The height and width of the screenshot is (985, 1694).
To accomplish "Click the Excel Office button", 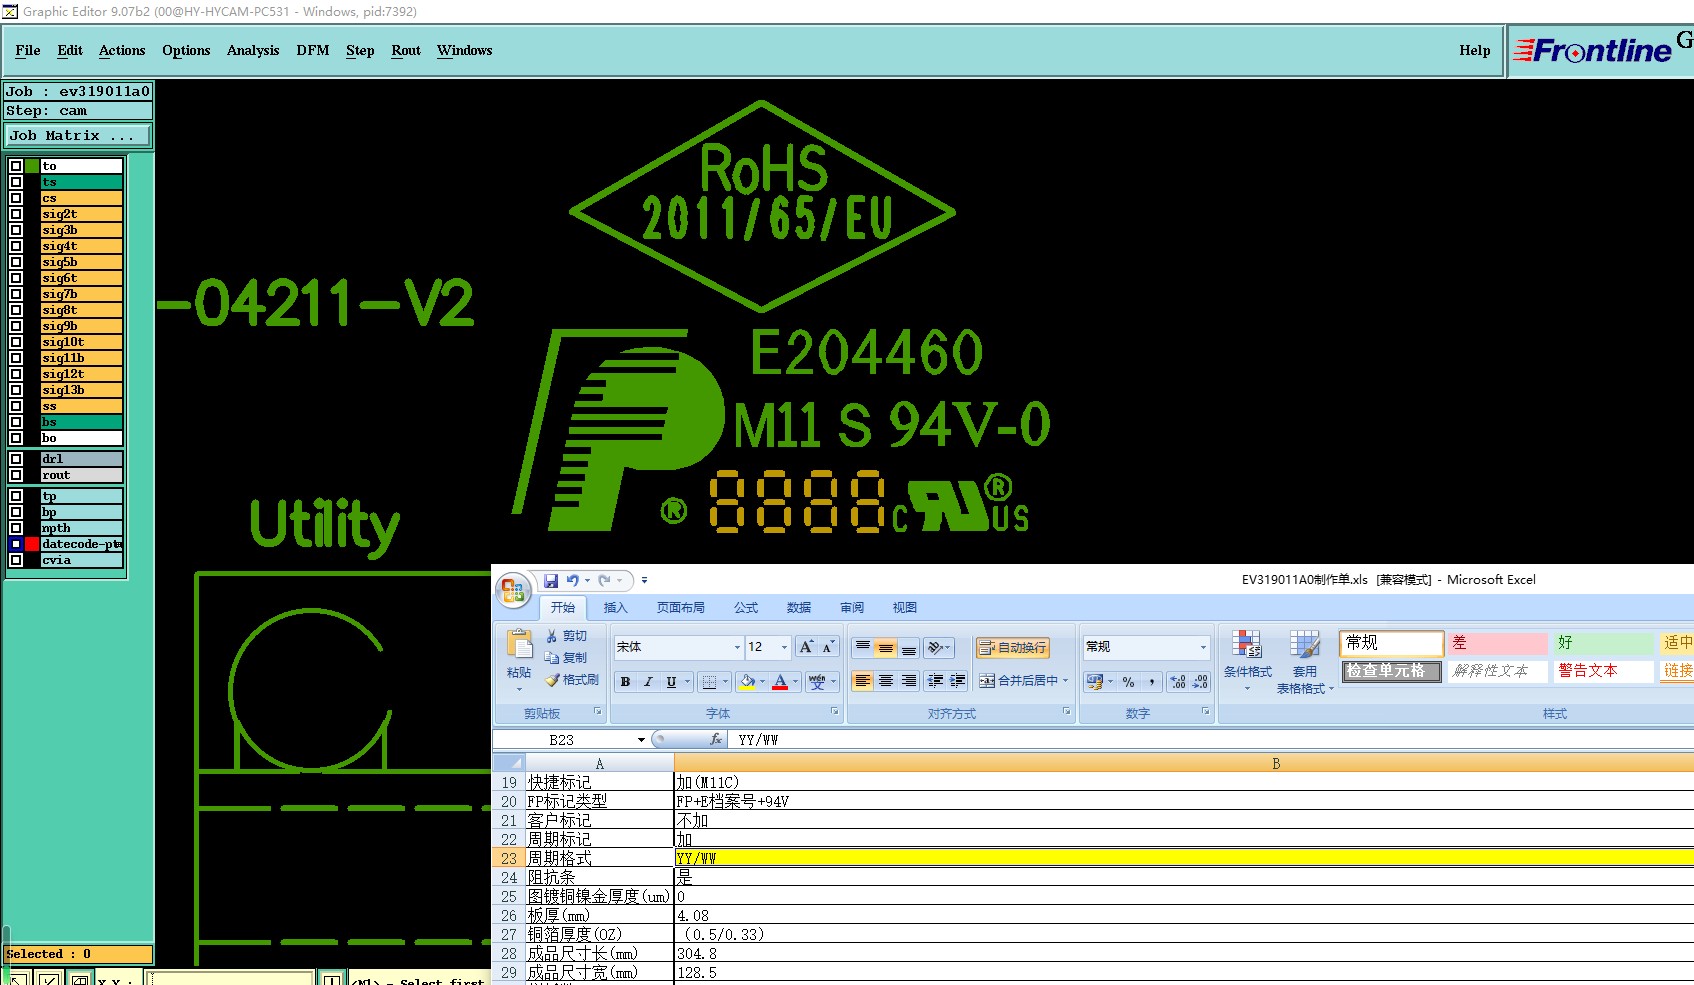I will pyautogui.click(x=513, y=590).
